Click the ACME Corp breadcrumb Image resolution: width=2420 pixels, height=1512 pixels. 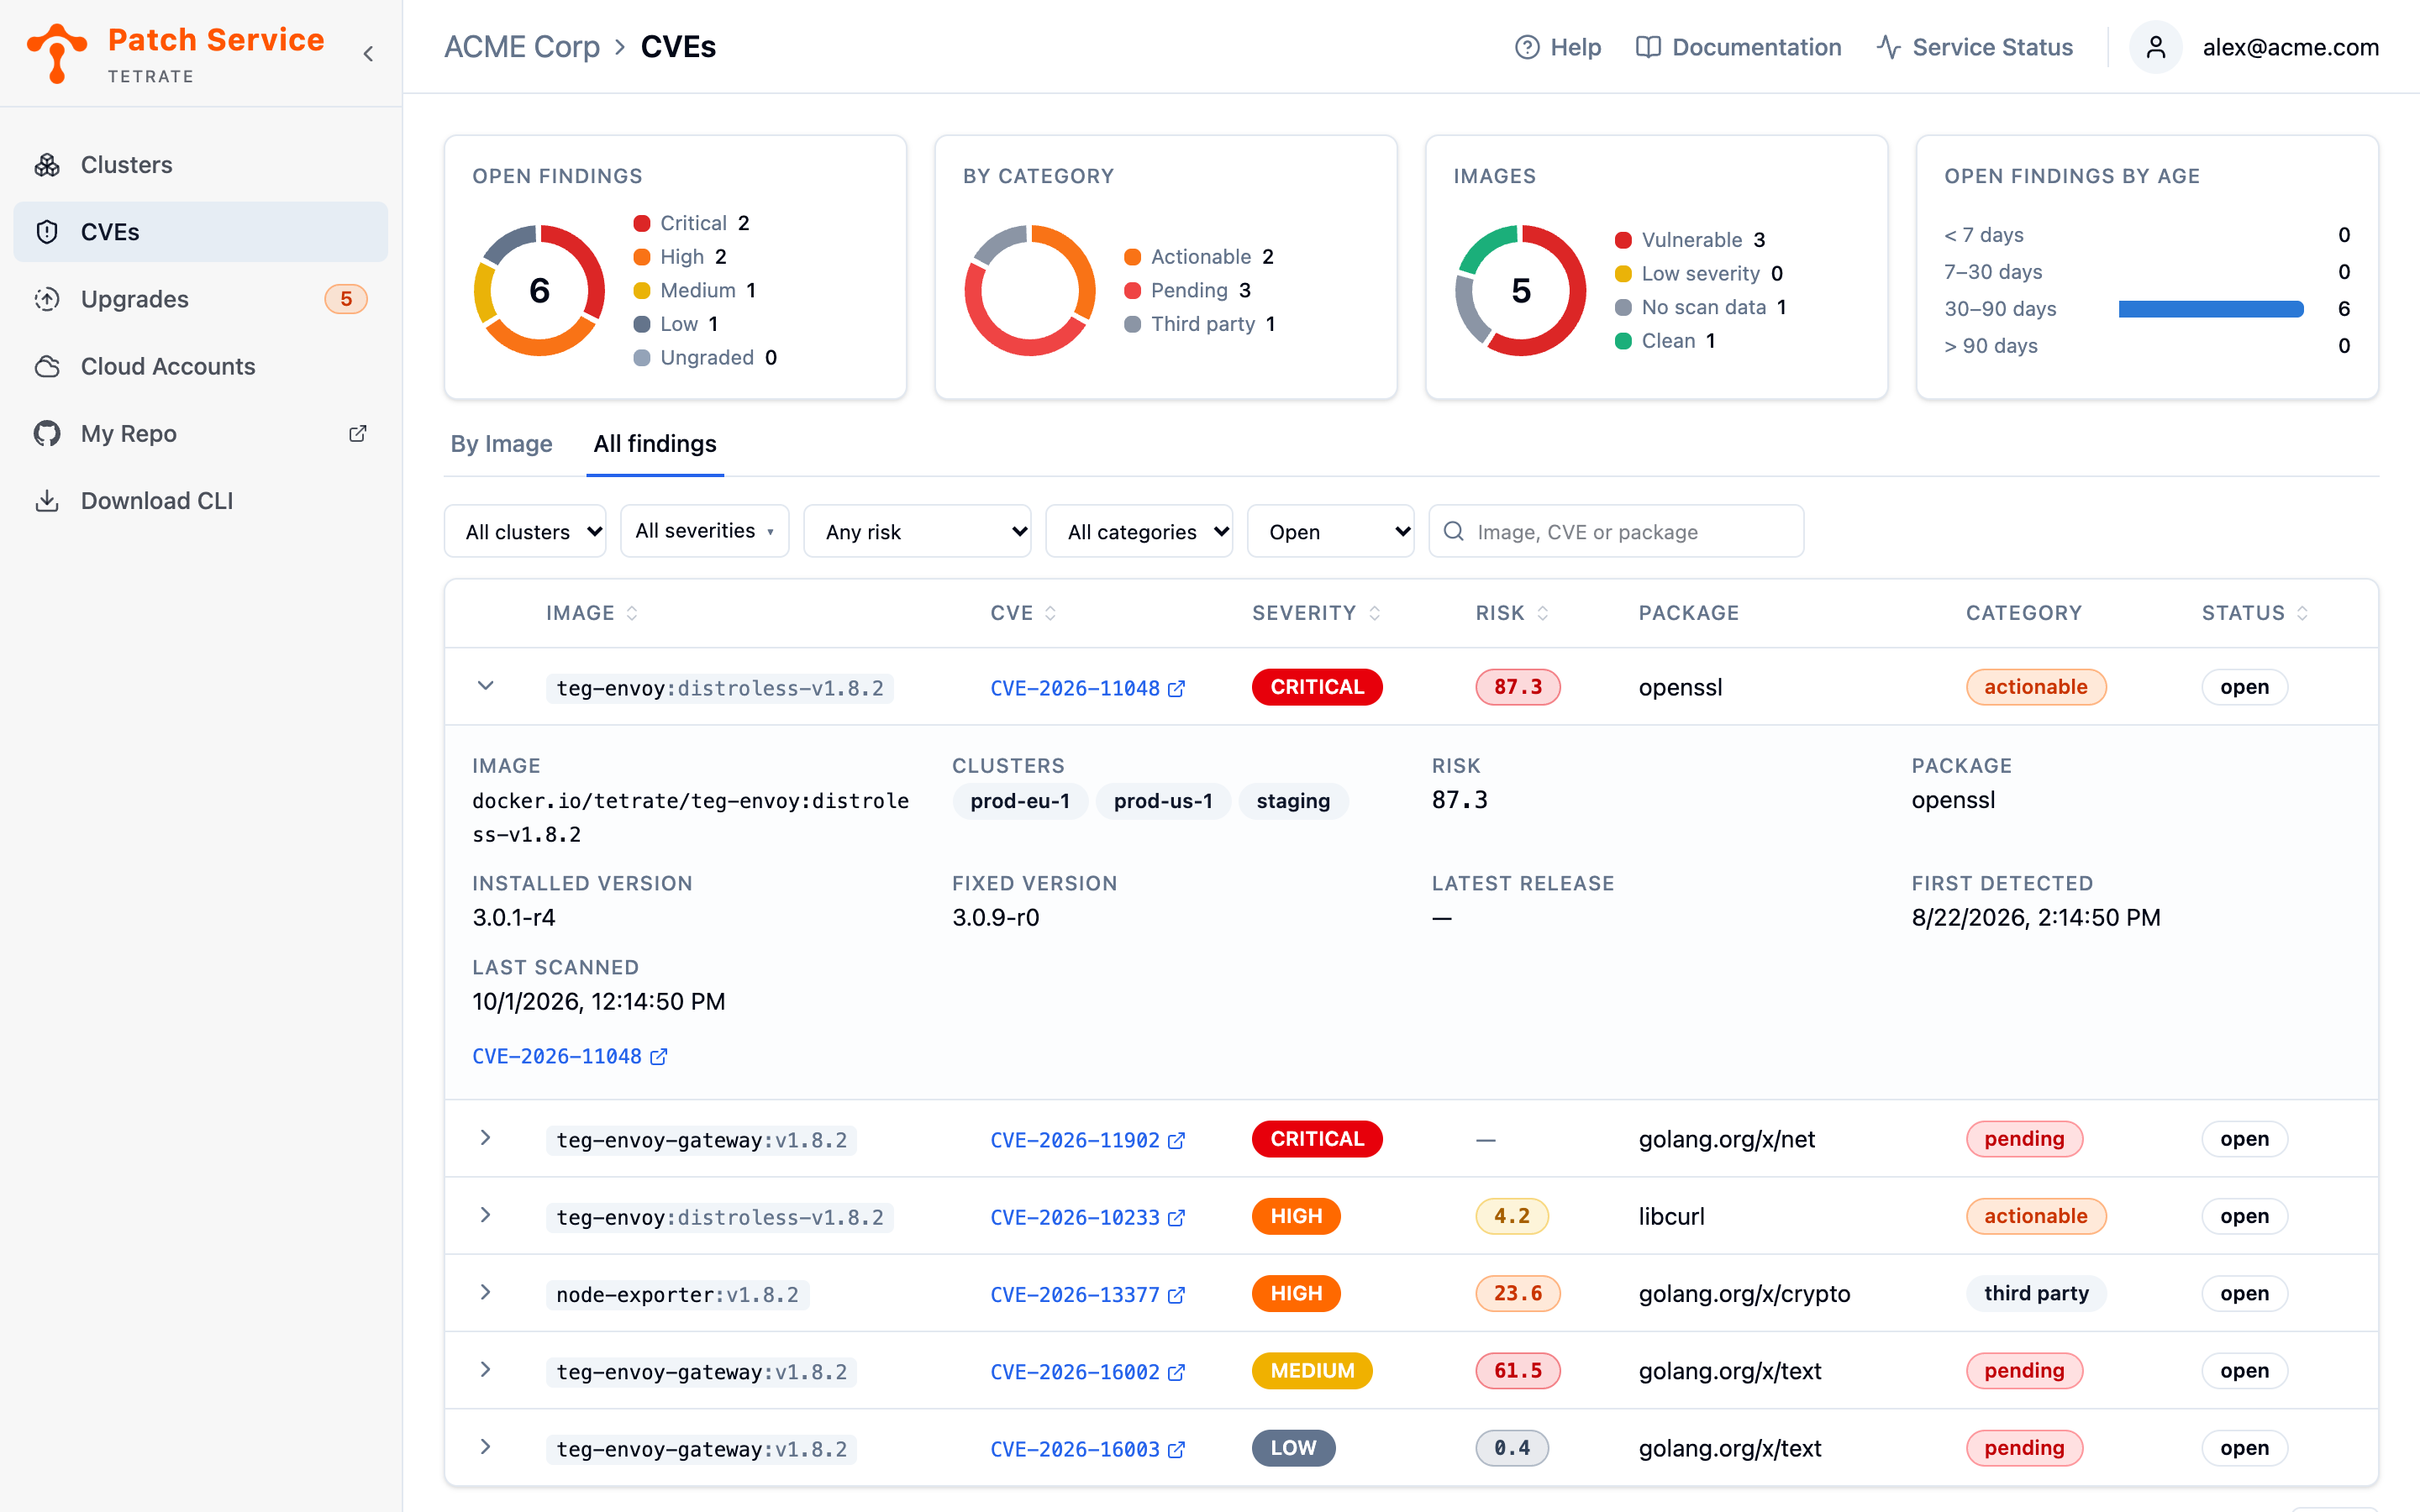coord(522,47)
